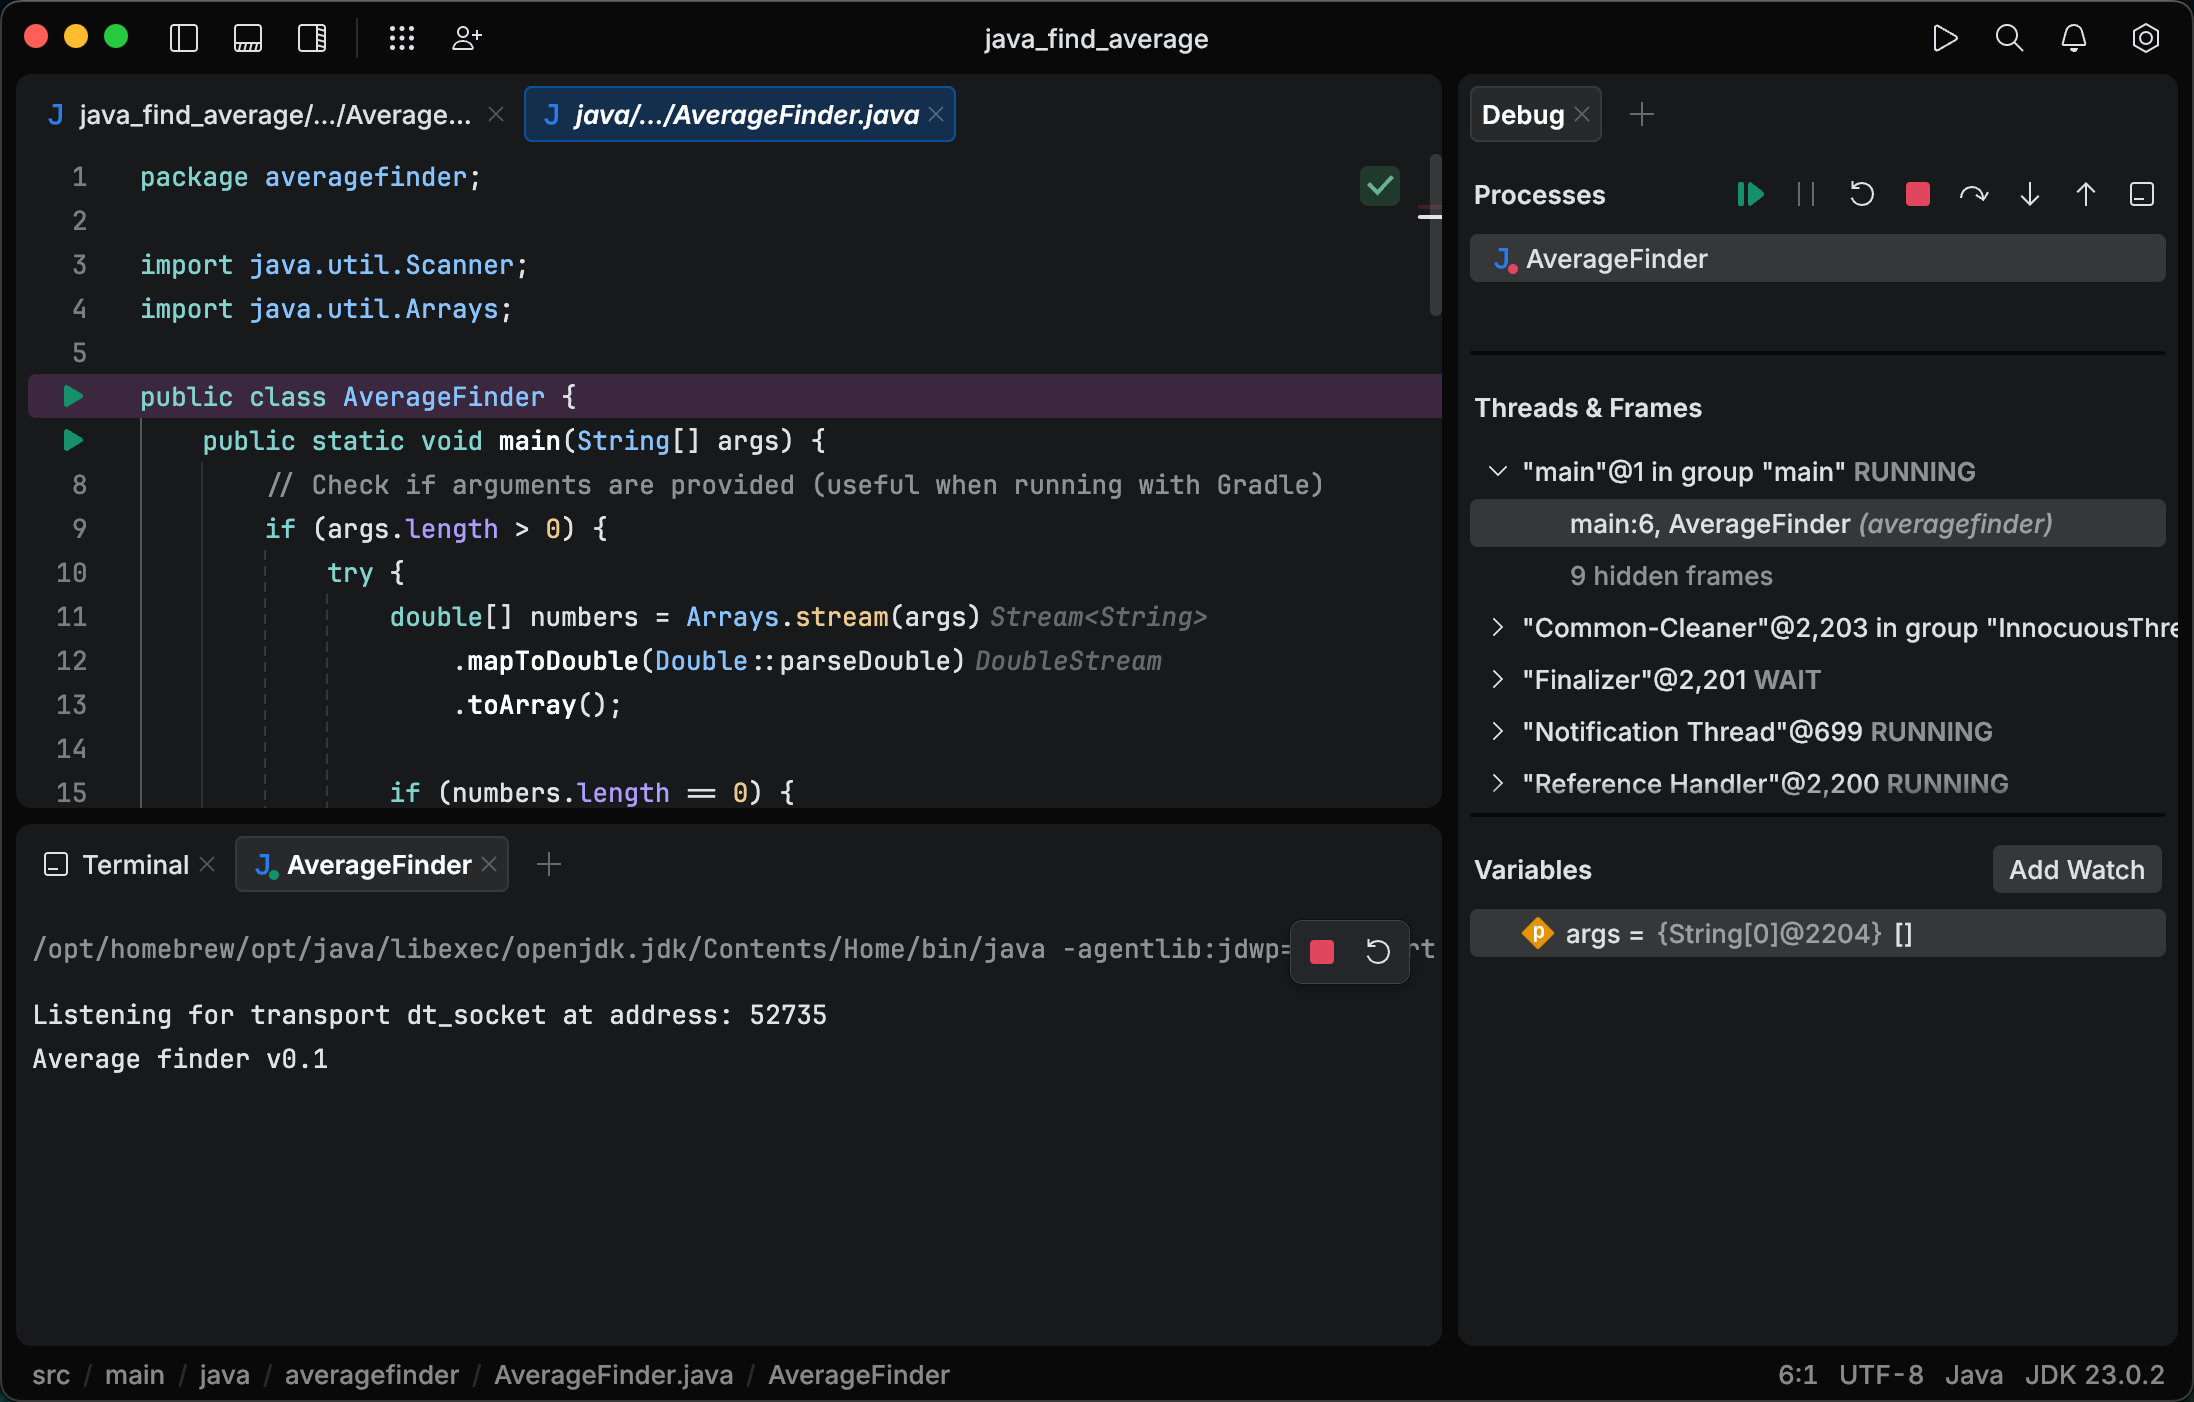2194x1402 pixels.
Task: Open the java_find_average/.../Average... editor tab
Action: (x=274, y=115)
